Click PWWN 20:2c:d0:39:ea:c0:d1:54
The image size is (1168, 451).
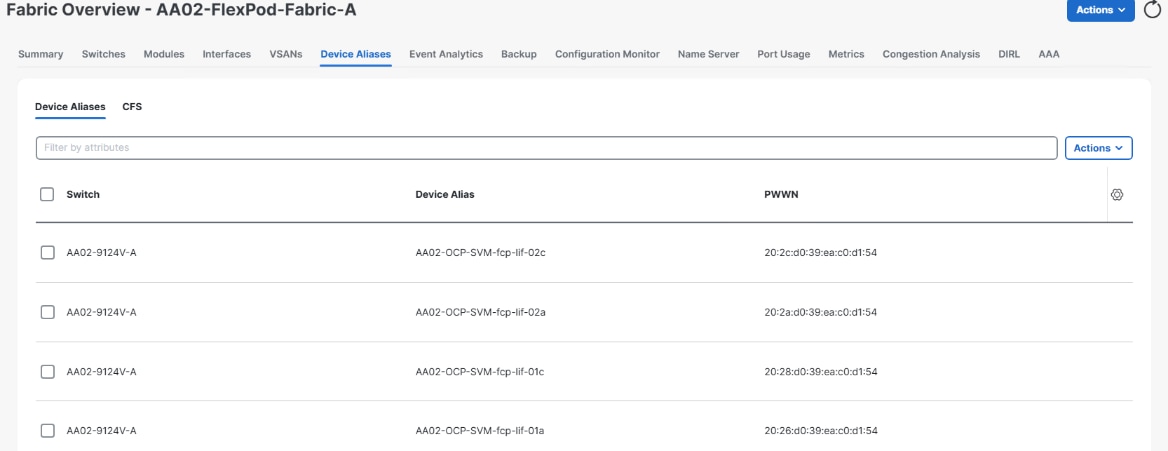[x=821, y=253]
